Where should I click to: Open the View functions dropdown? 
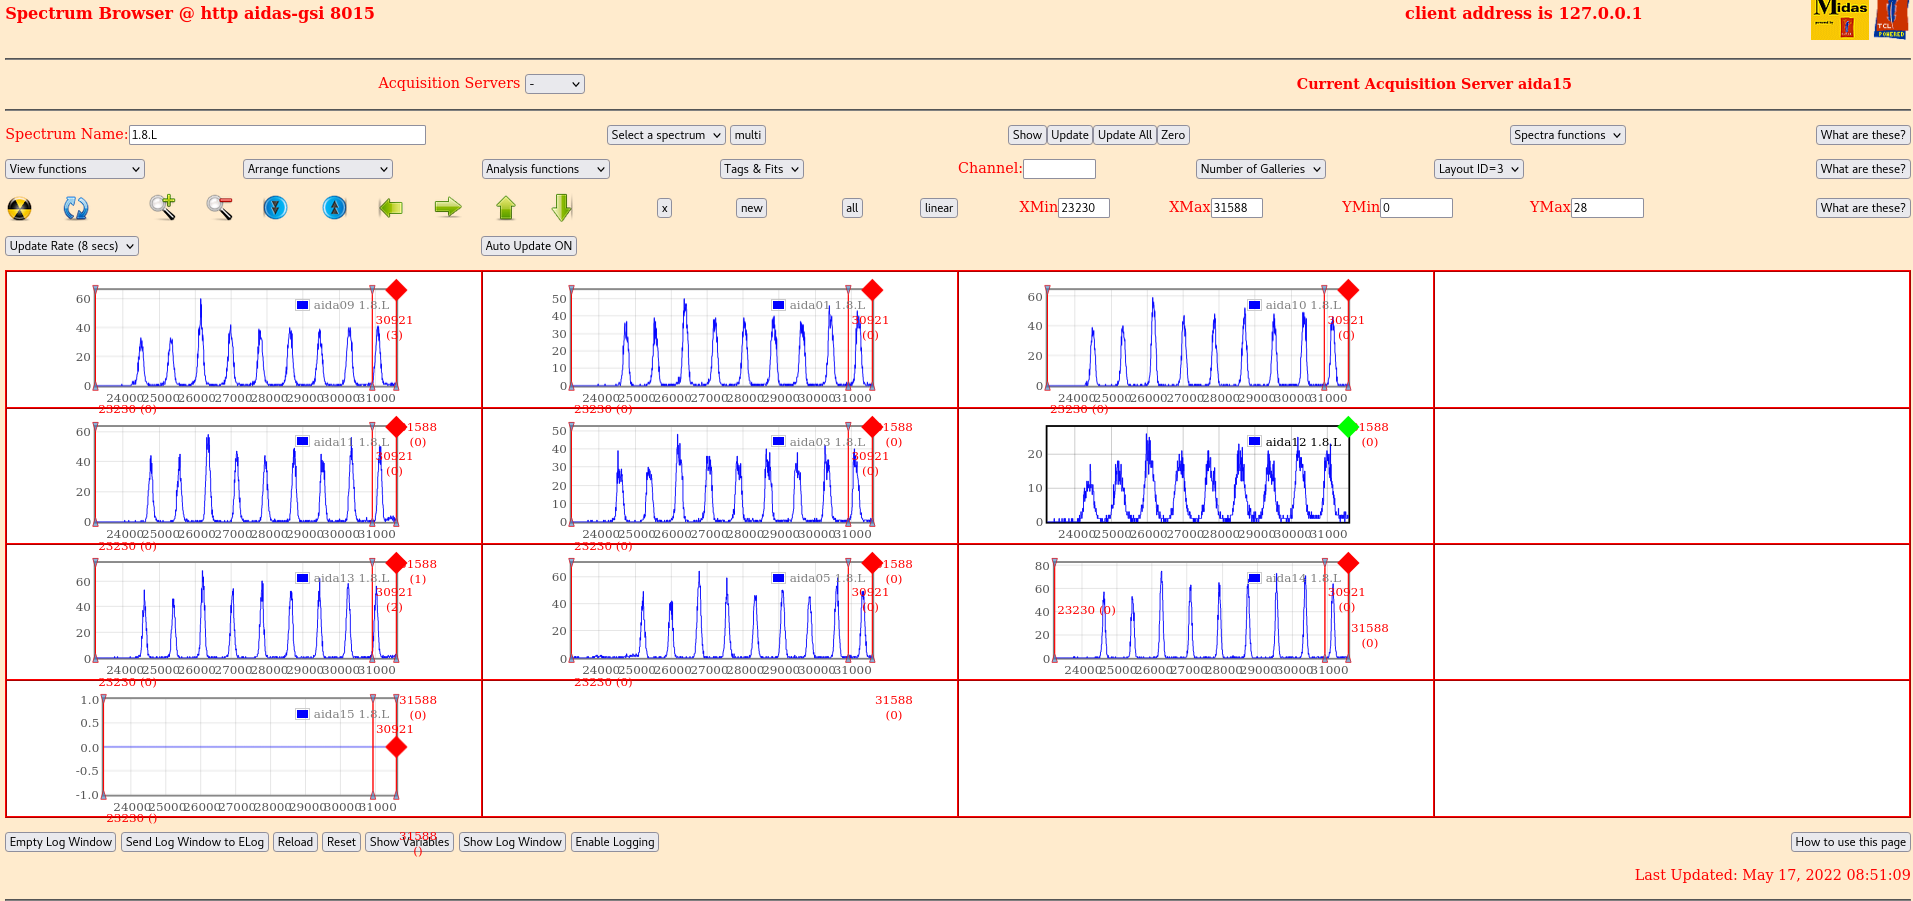pyautogui.click(x=75, y=169)
